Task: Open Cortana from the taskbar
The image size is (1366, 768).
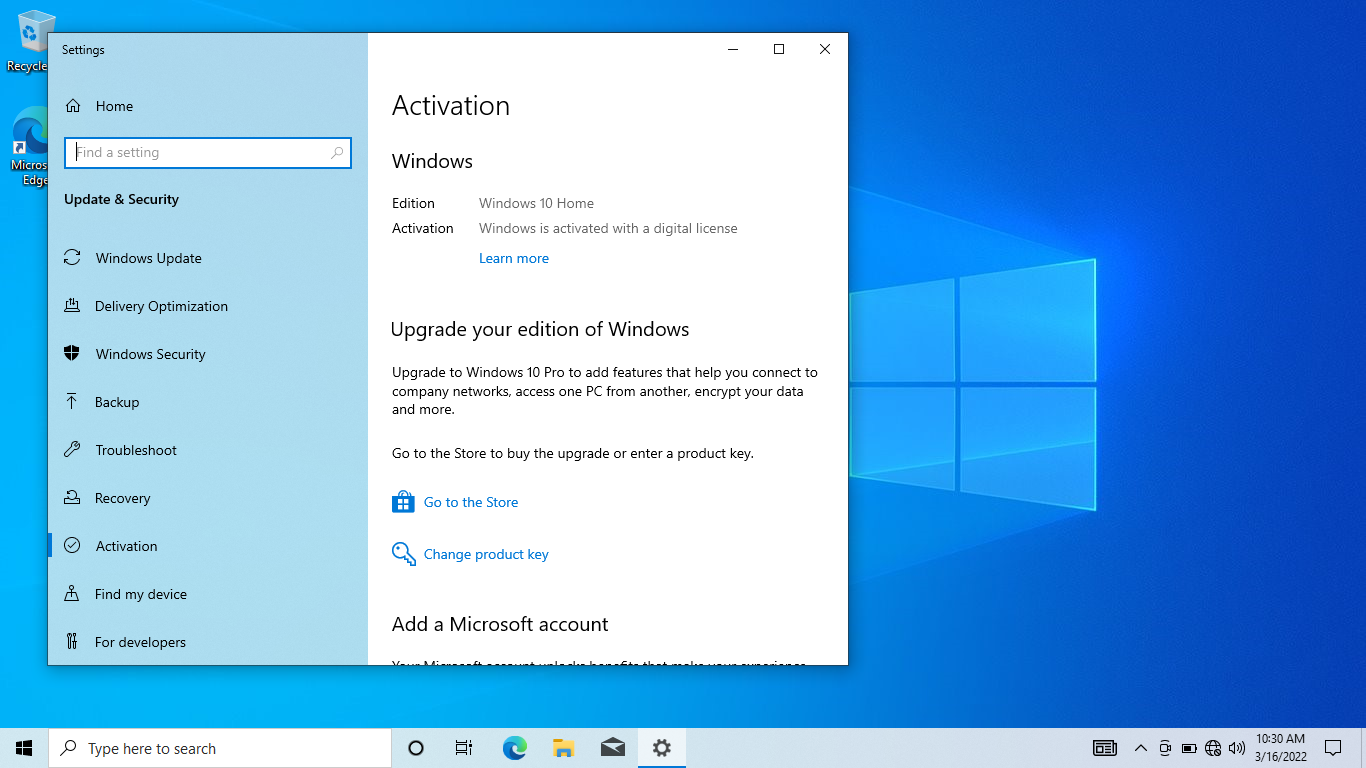Action: click(x=416, y=748)
